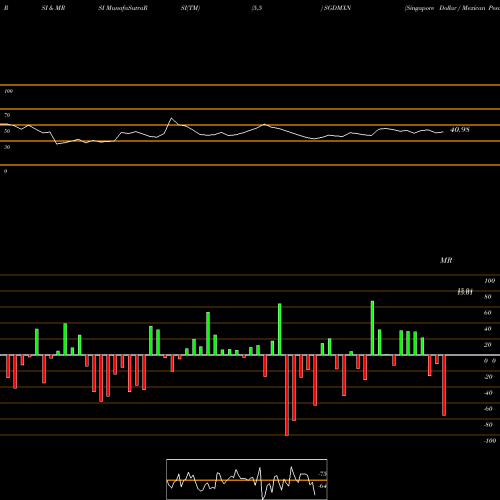Click the MR indicator title label
This screenshot has height=500, width=500.
(x=446, y=260)
